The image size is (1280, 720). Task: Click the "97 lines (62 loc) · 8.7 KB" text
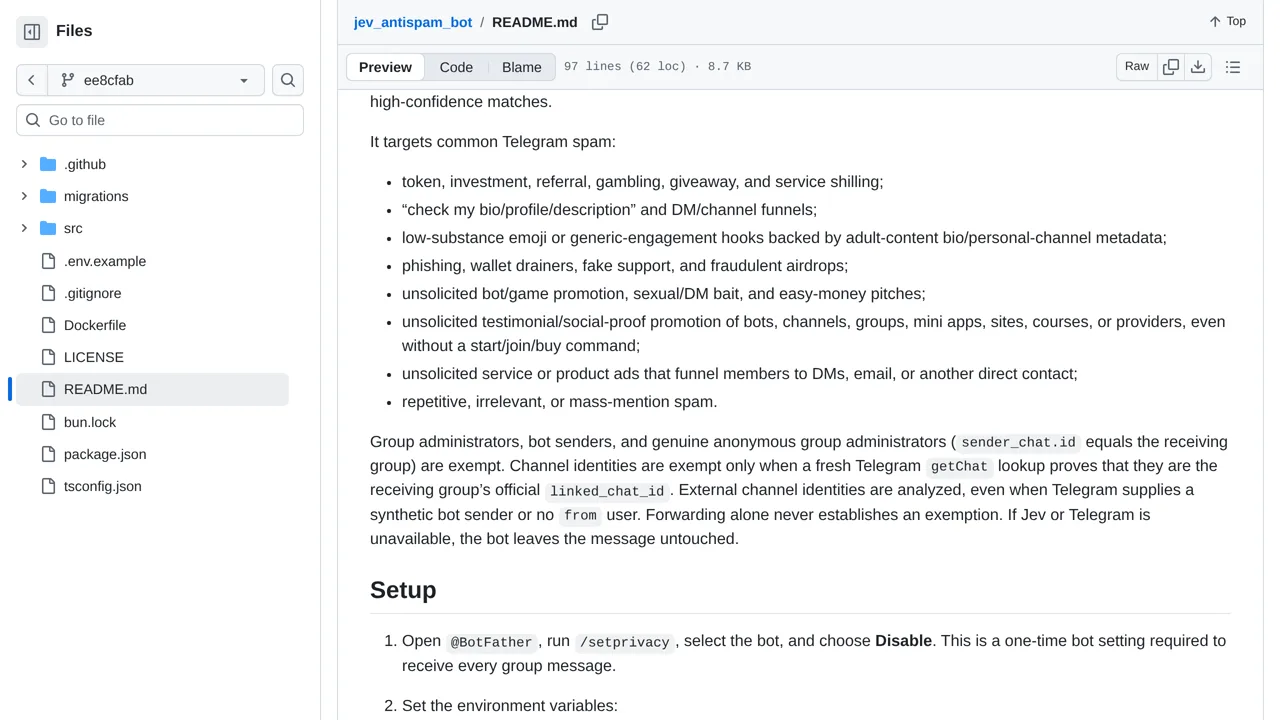(657, 67)
